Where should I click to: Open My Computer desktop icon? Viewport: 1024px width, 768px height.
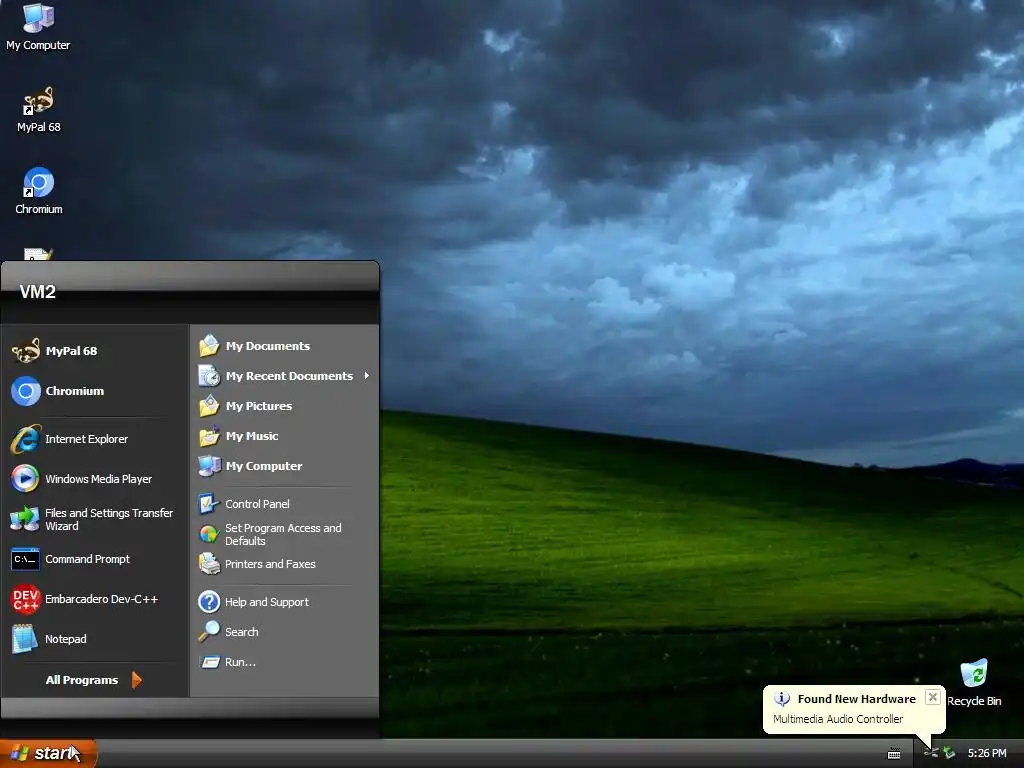[38, 27]
